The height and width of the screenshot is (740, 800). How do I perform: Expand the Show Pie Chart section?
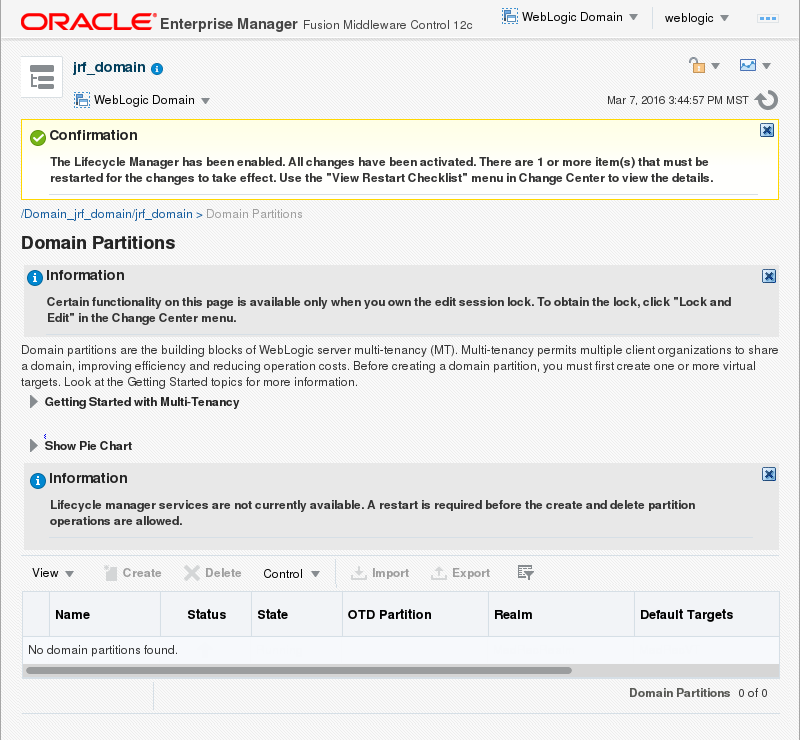click(x=34, y=446)
